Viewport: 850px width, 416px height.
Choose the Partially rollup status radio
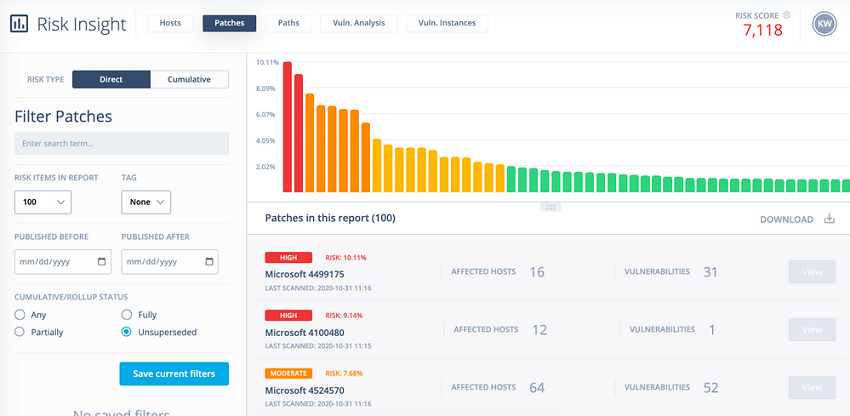click(20, 332)
